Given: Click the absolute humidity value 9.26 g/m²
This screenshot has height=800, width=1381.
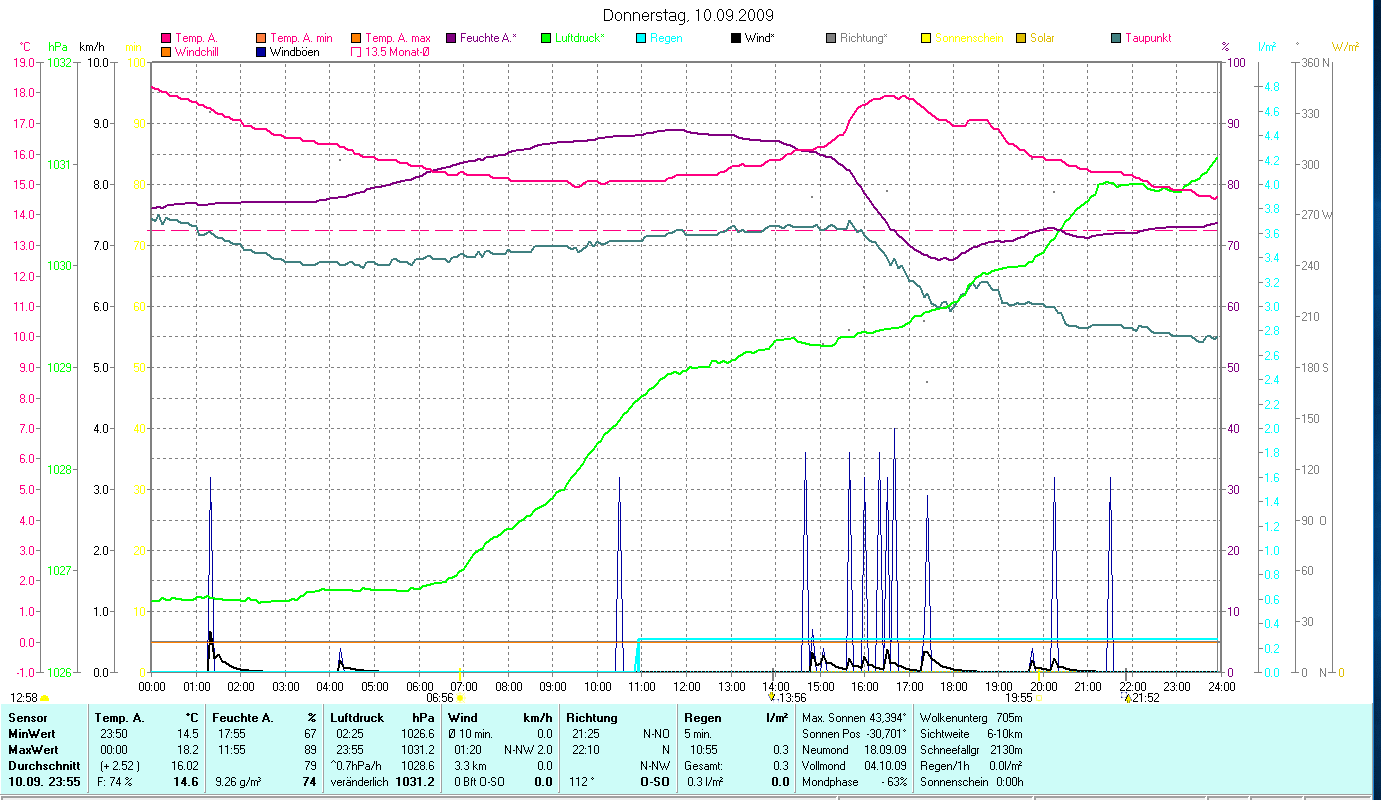Looking at the screenshot, I should (240, 782).
